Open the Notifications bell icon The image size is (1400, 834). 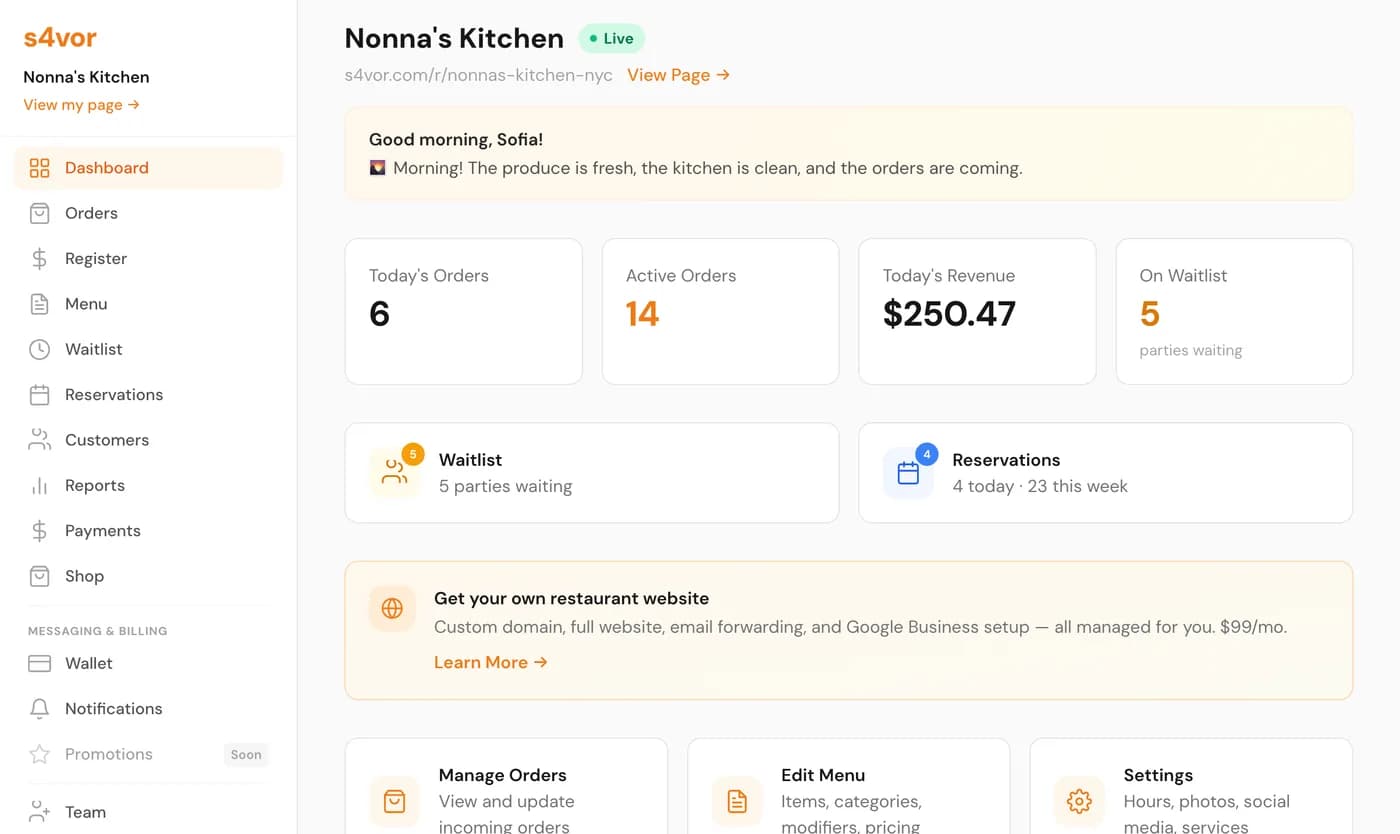(40, 708)
